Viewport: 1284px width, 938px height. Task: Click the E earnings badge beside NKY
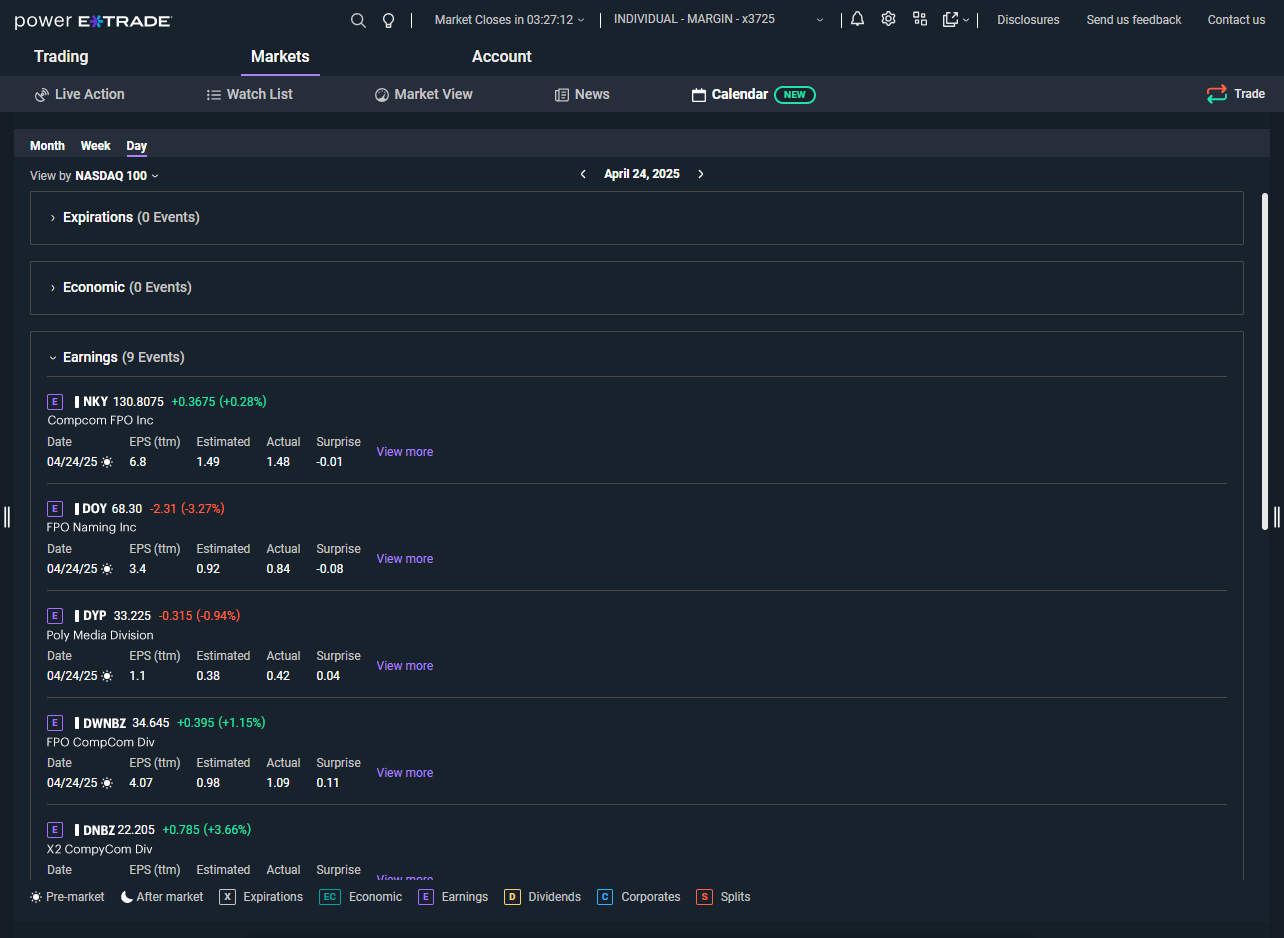point(55,402)
